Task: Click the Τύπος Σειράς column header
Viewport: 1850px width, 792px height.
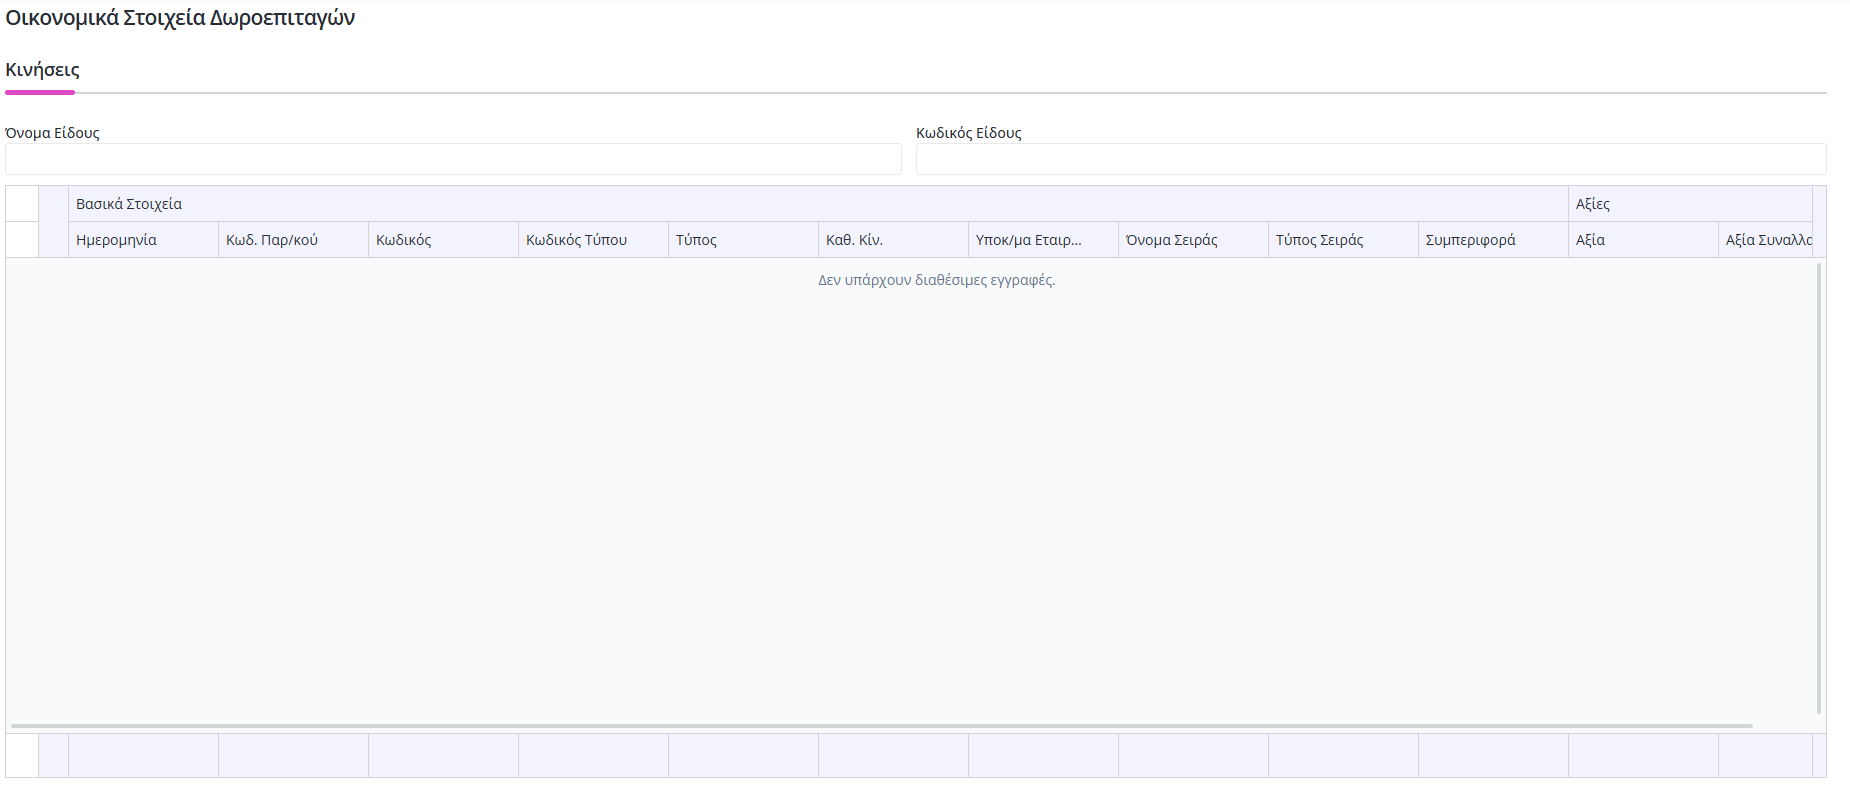Action: coord(1343,240)
